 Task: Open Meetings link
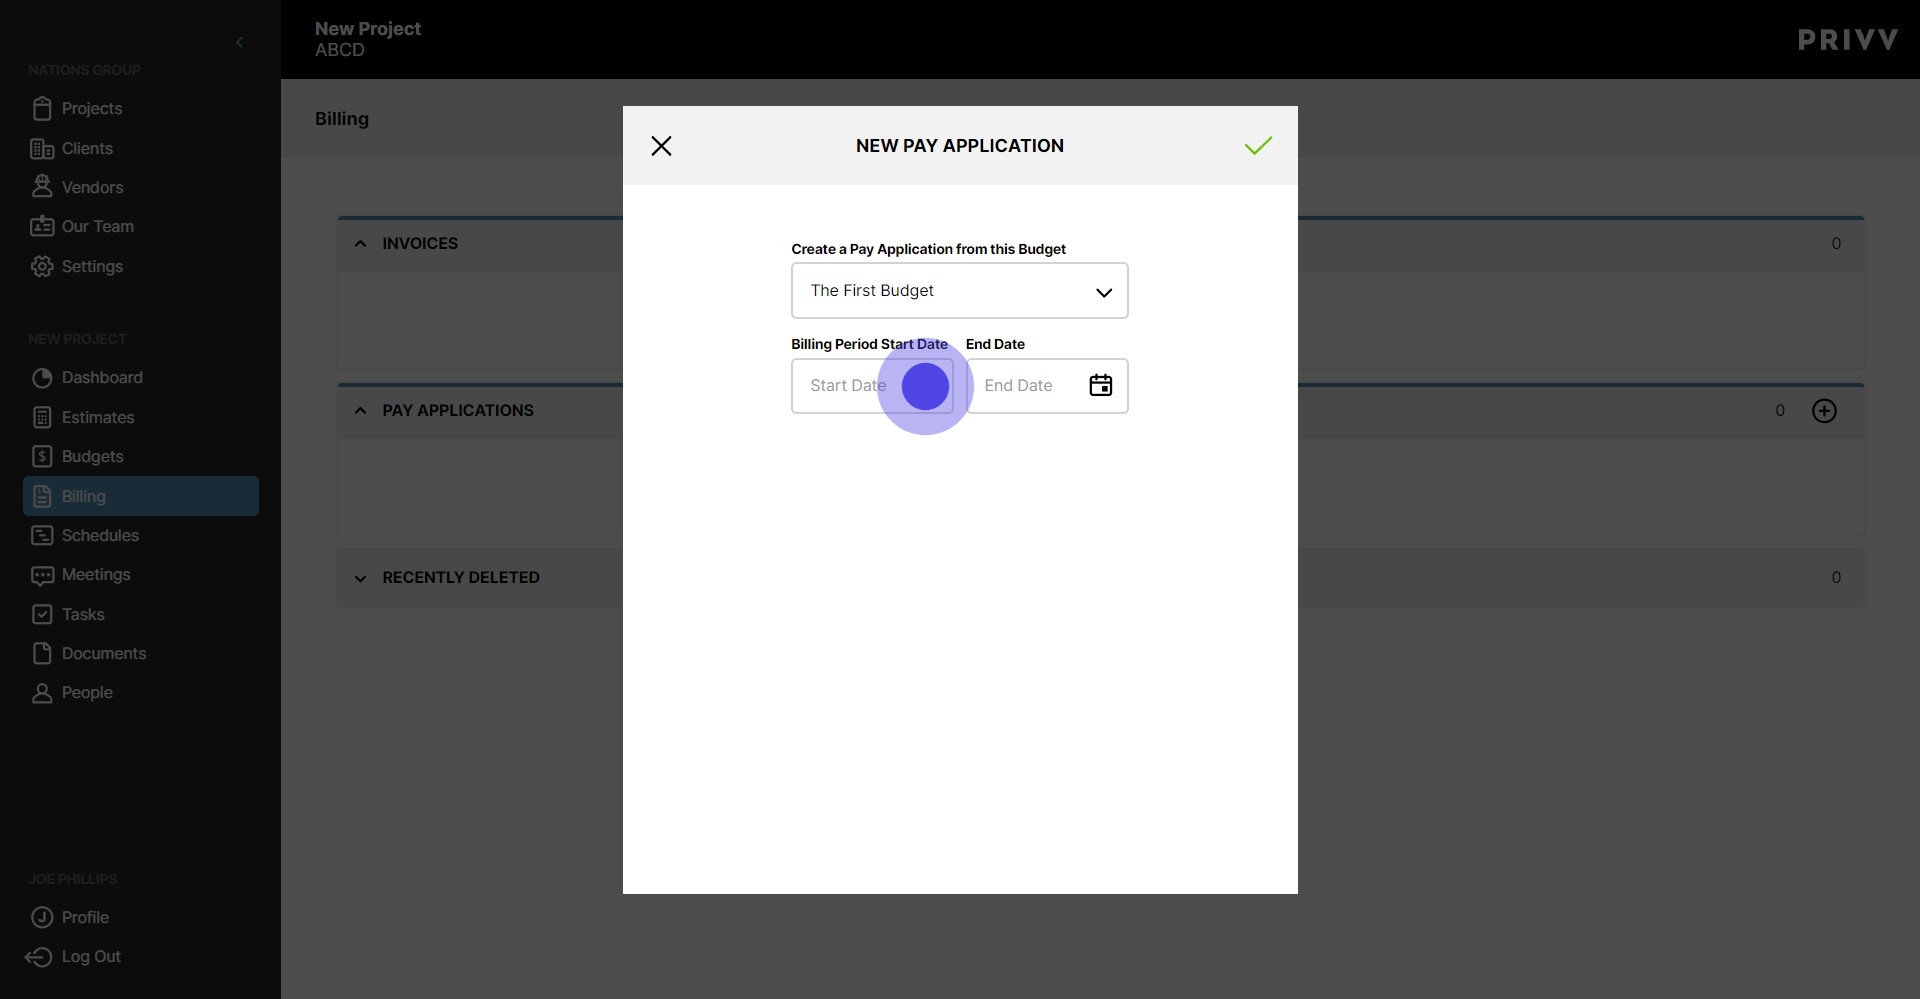point(96,574)
